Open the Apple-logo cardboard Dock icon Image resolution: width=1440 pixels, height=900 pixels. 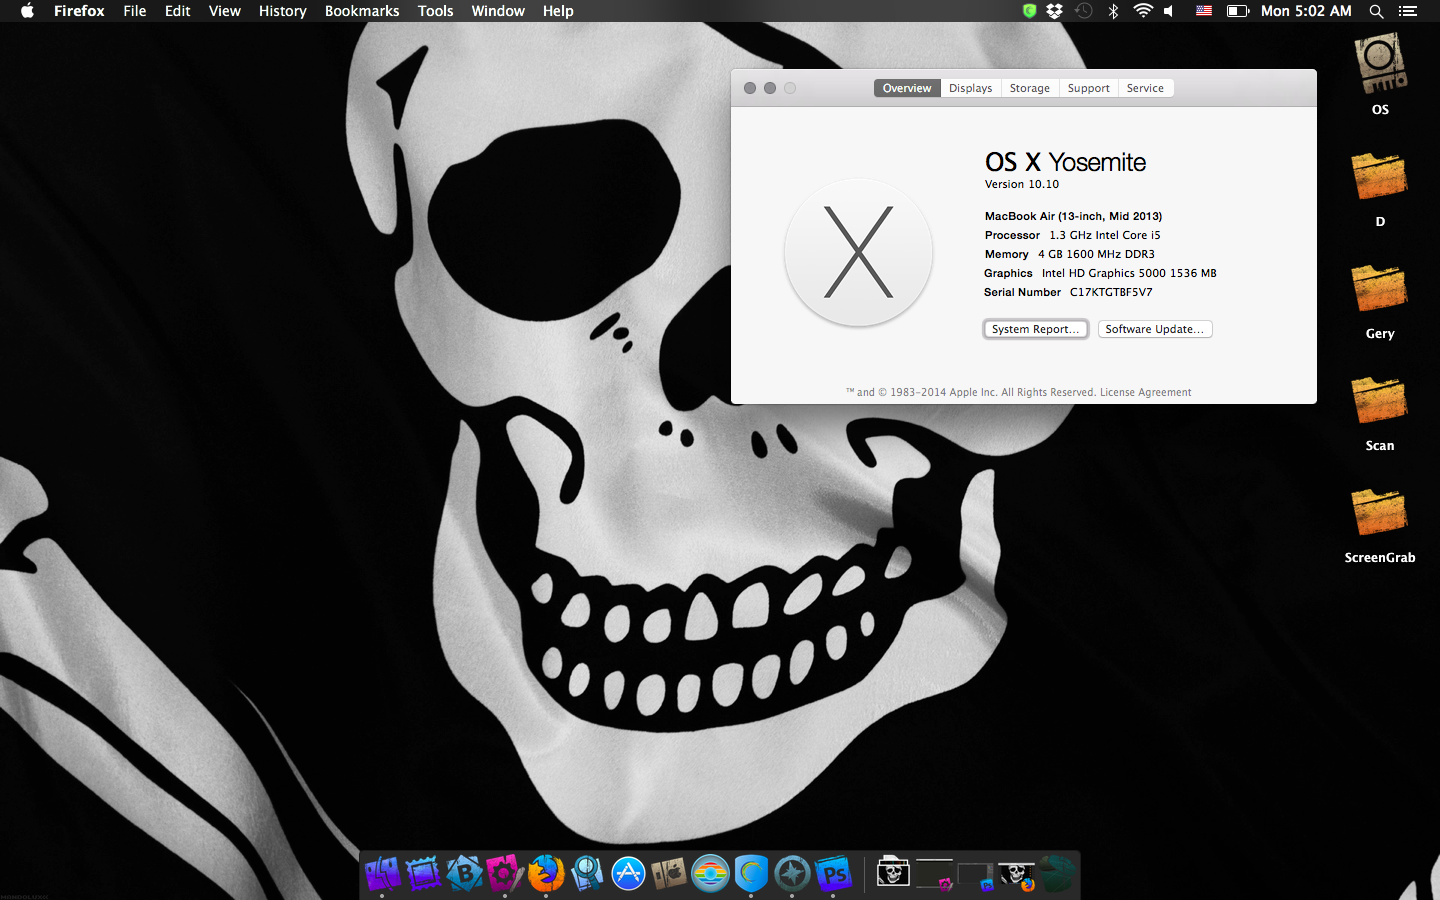[x=669, y=874]
